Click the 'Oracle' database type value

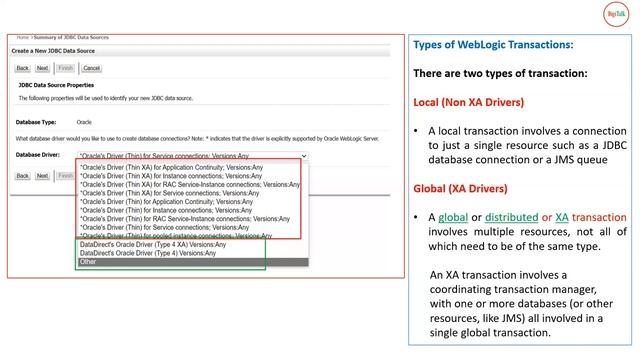84,122
